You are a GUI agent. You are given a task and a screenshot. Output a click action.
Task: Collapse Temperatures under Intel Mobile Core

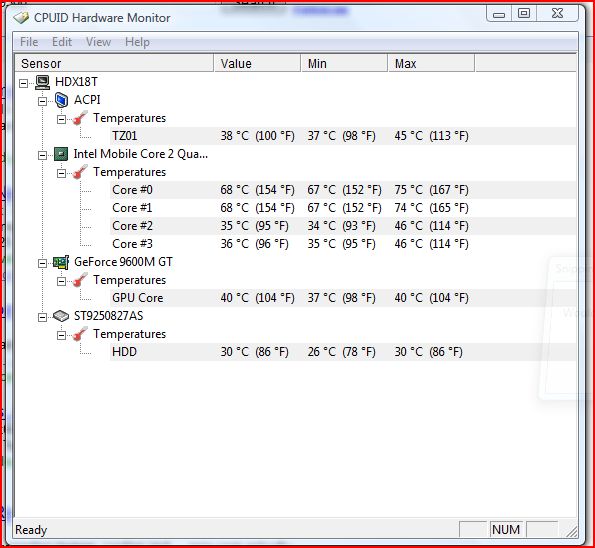(x=61, y=173)
